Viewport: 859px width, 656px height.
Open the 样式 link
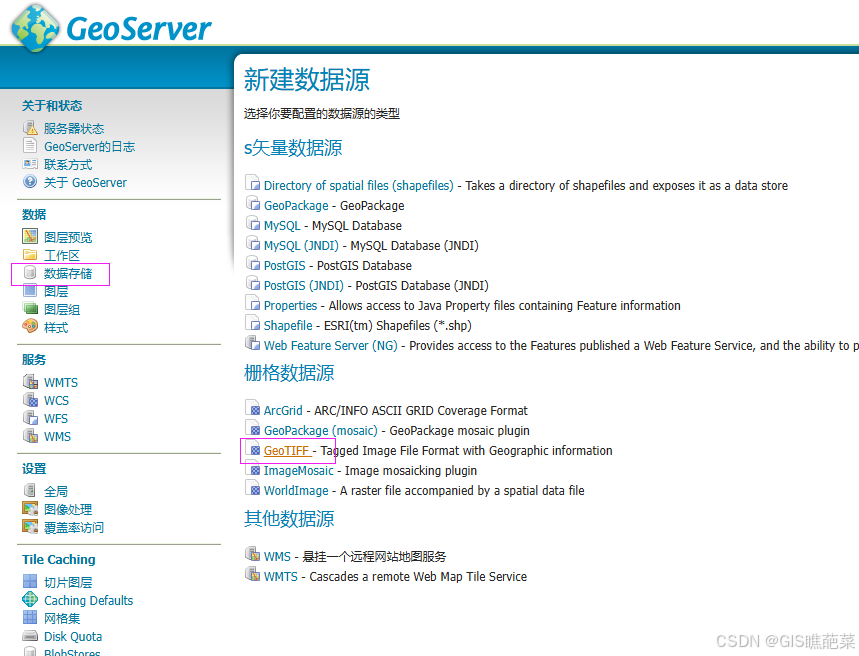point(56,328)
